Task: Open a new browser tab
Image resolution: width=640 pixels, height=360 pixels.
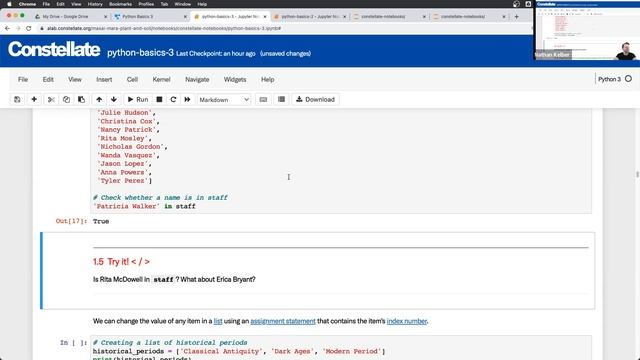Action: 516,16
